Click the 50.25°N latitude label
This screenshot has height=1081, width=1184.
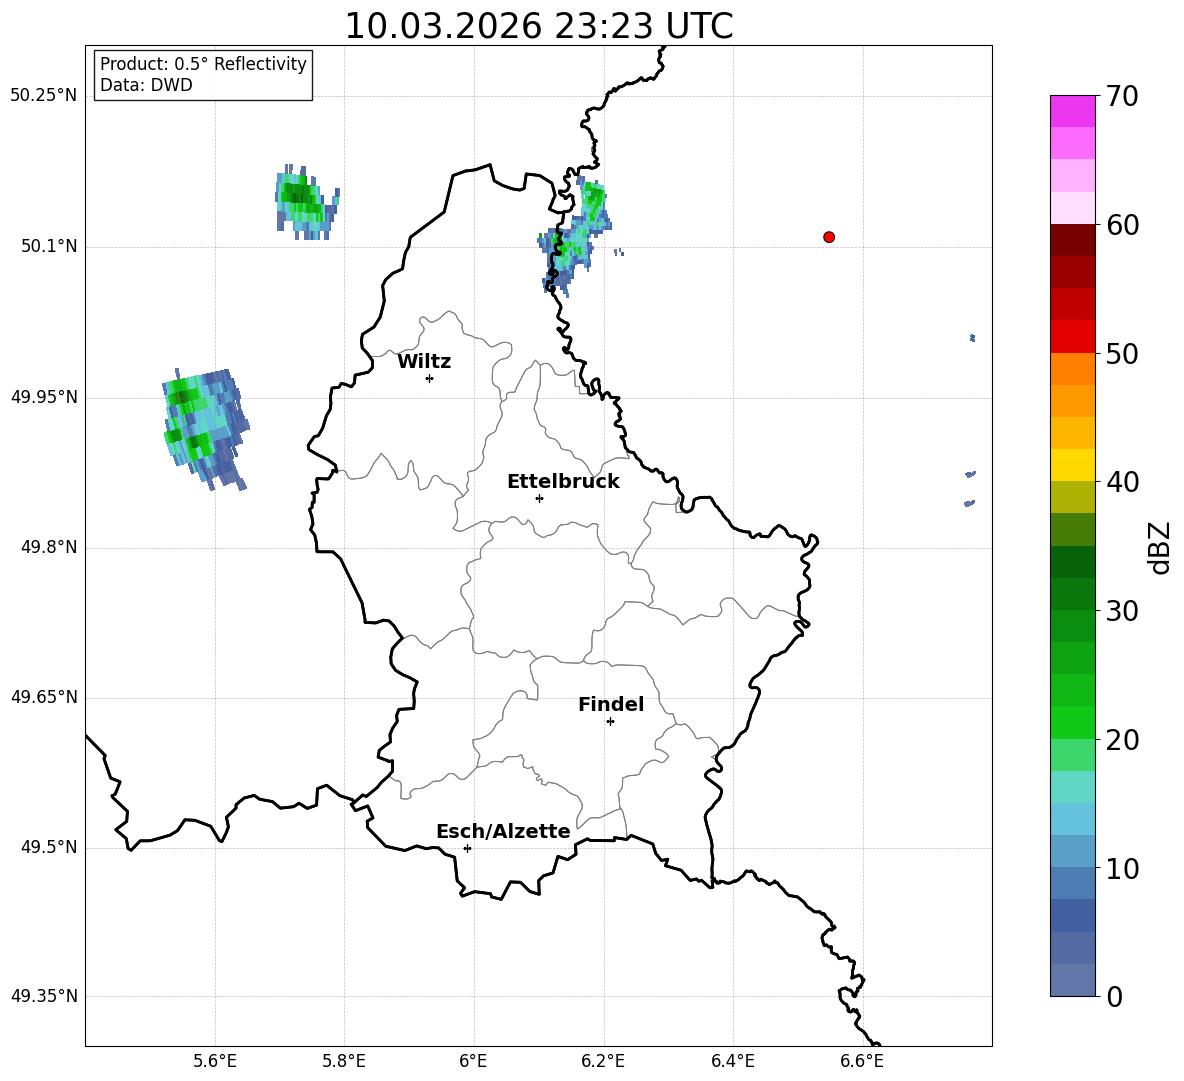click(44, 96)
